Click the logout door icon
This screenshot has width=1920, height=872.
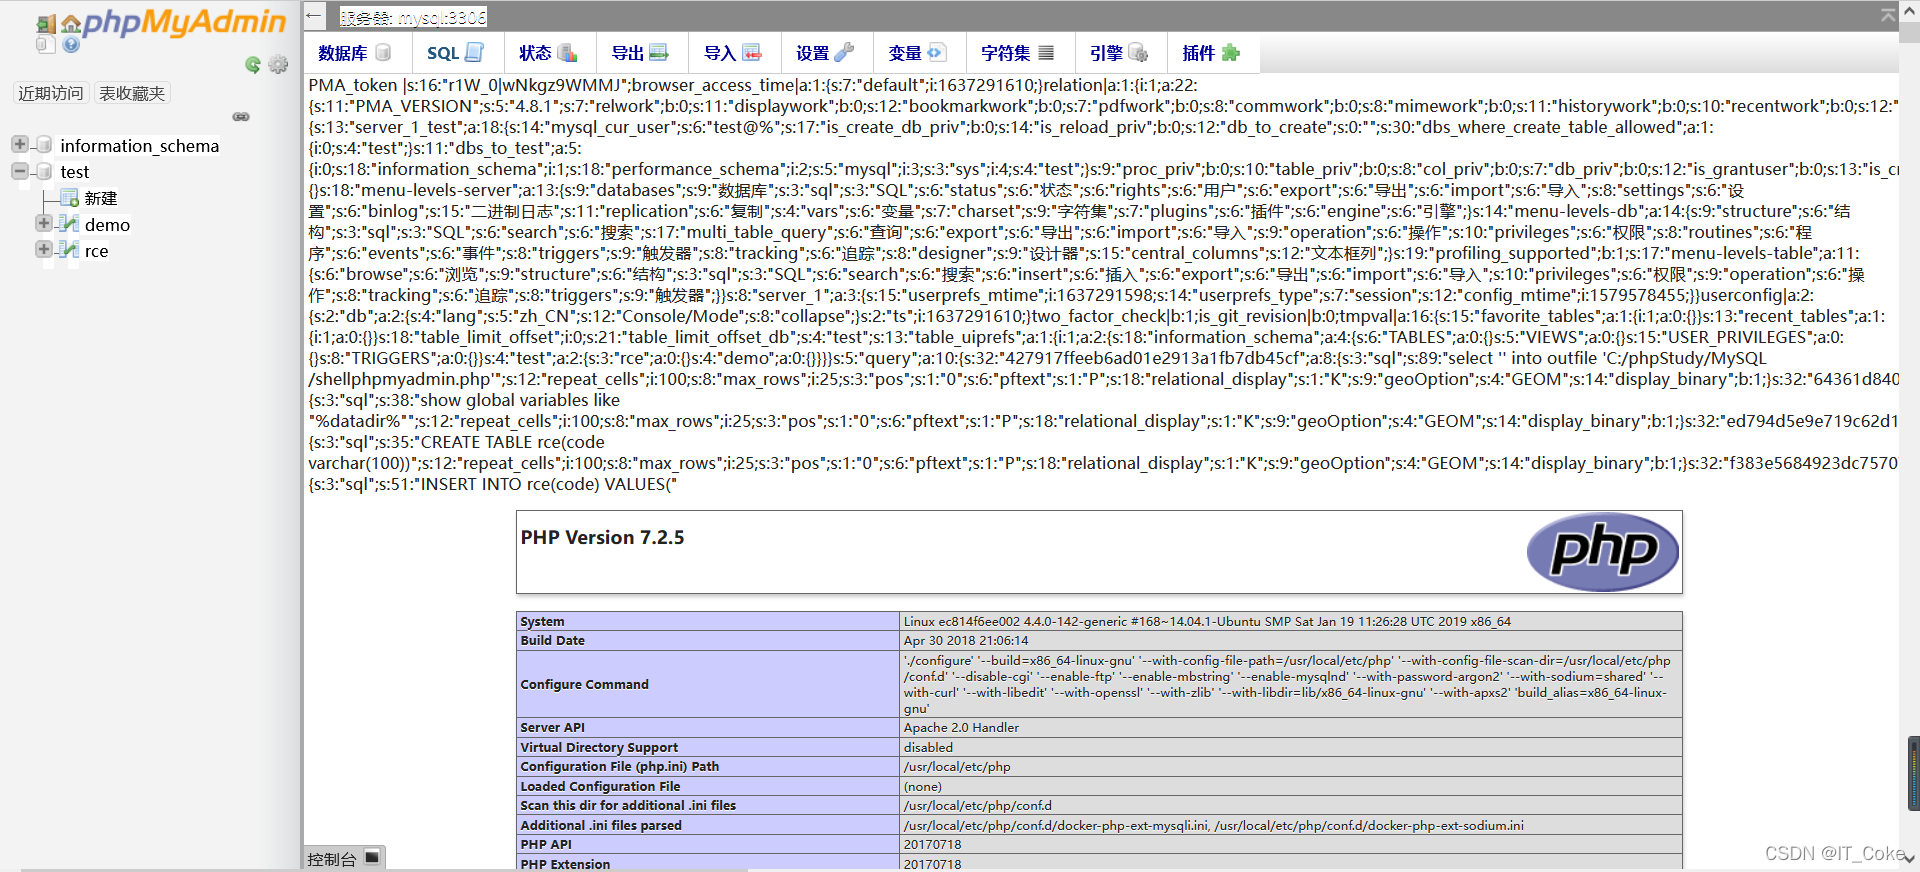46,25
